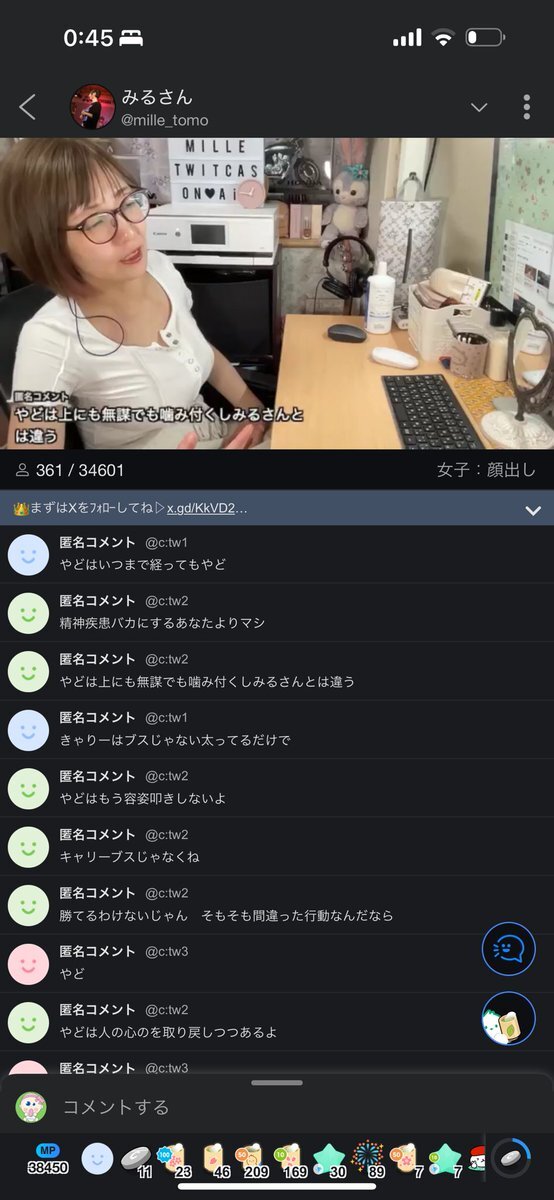The width and height of the screenshot is (554, 1200).
Task: Open the MP 38450 points balance
Action: [x=47, y=1159]
